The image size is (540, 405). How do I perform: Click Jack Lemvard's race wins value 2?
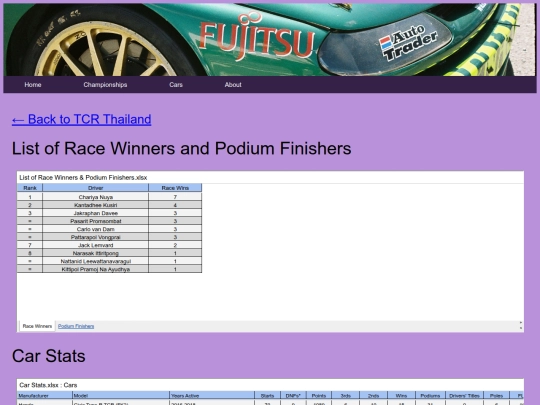175,245
